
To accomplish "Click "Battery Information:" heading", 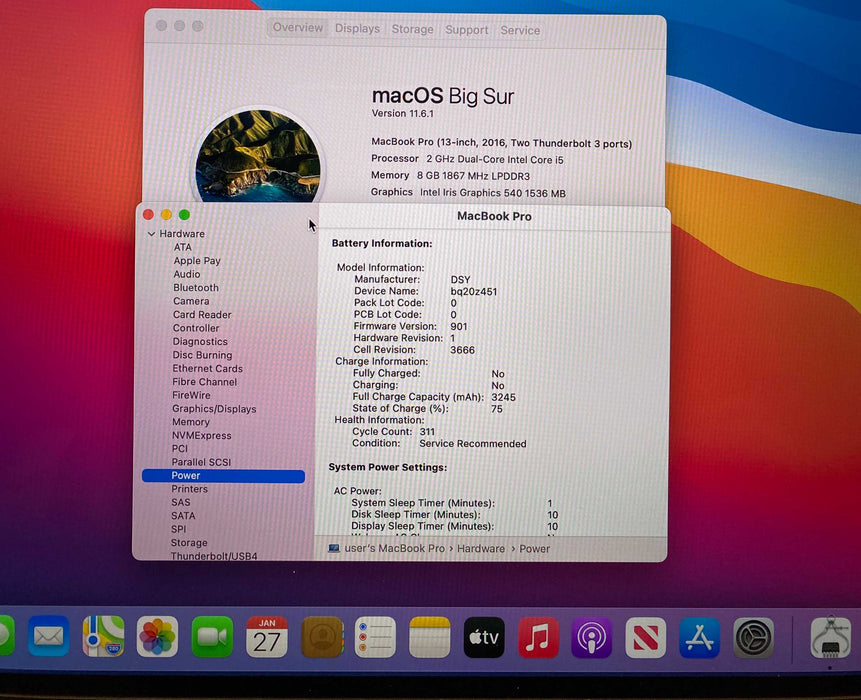I will click(x=382, y=243).
